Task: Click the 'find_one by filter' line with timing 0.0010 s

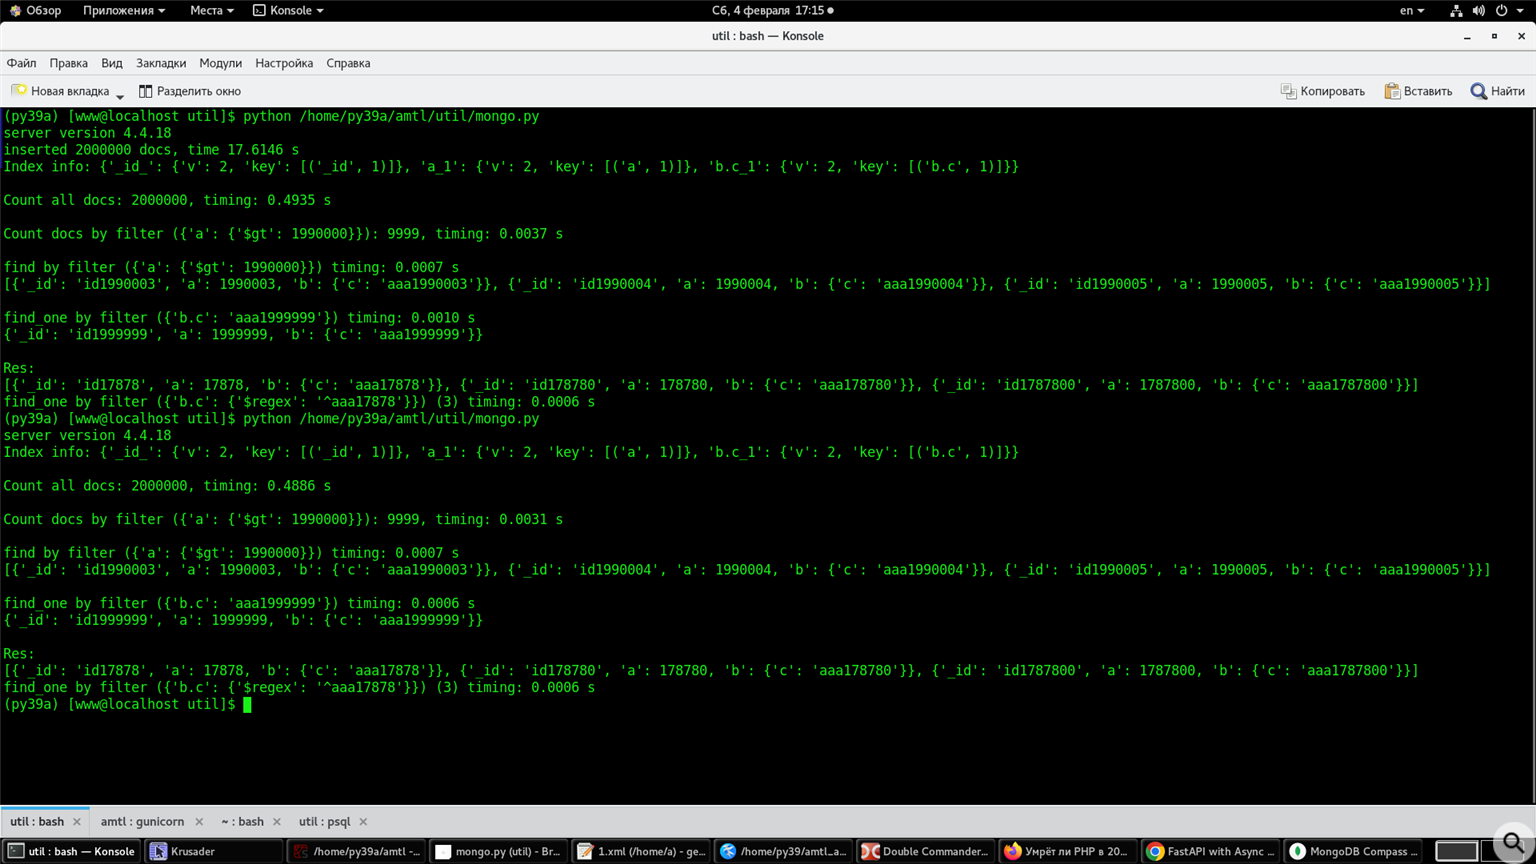Action: pyautogui.click(x=239, y=318)
